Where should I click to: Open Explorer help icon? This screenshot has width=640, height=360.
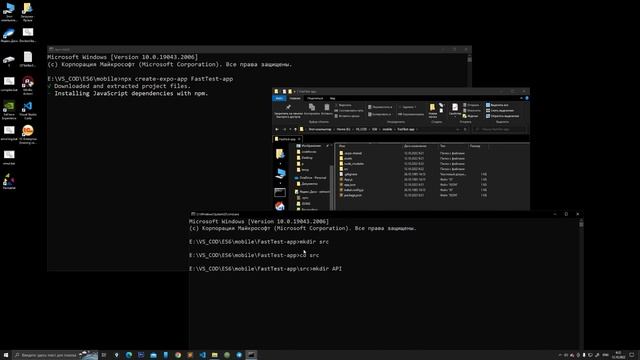pyautogui.click(x=527, y=98)
